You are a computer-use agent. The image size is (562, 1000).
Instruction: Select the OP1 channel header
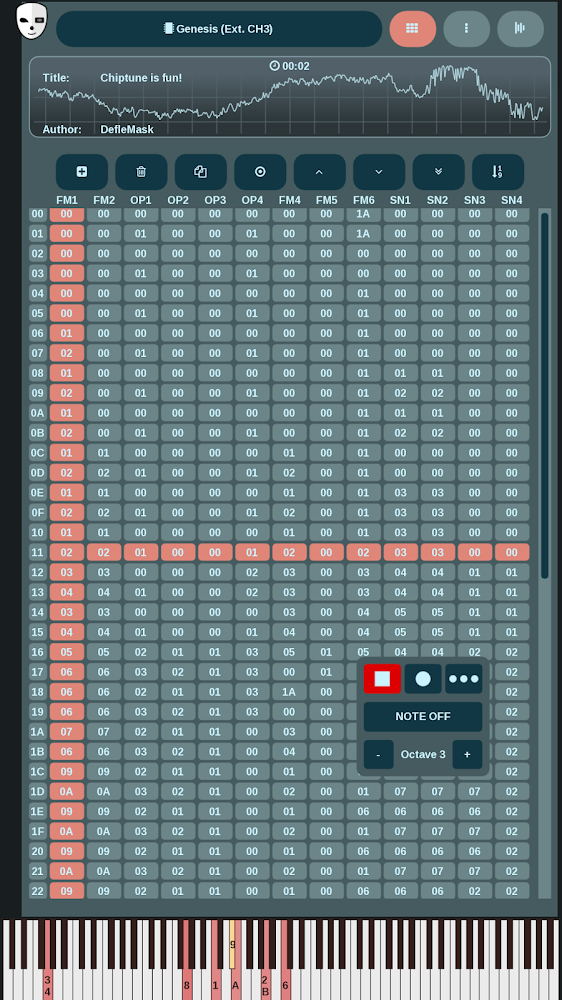click(x=141, y=200)
